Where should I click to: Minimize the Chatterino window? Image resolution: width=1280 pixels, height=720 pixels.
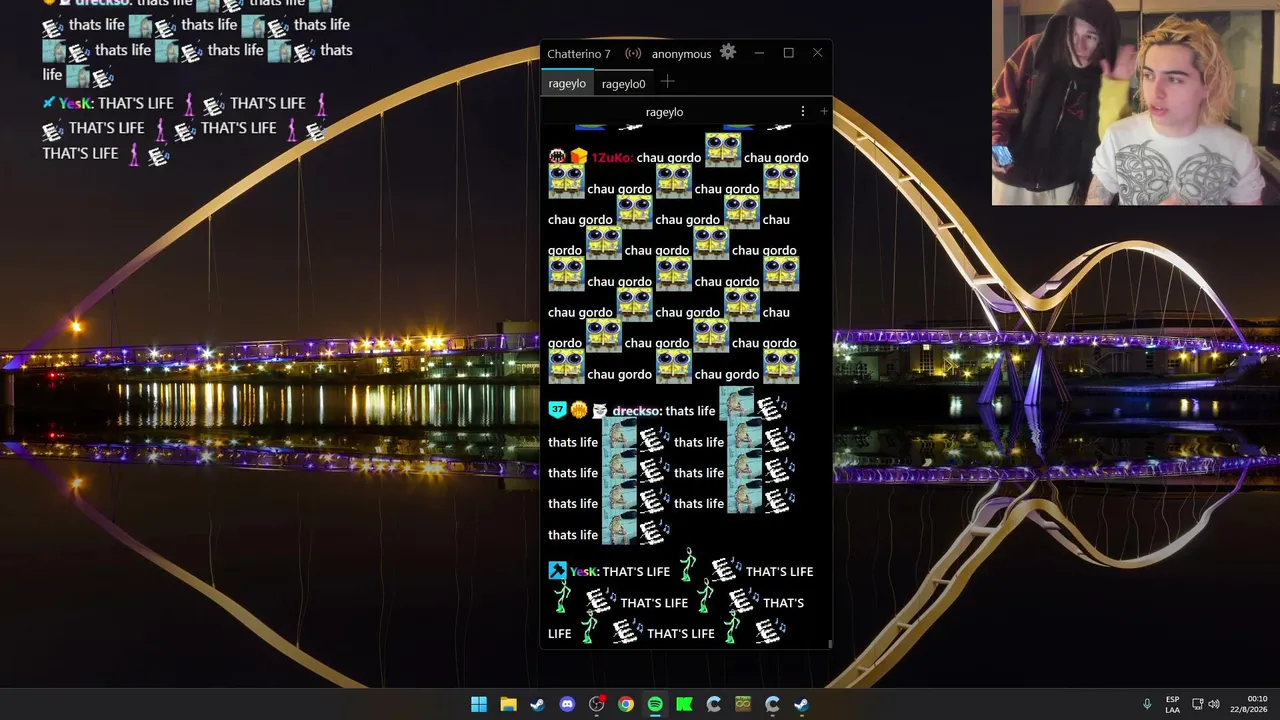pyautogui.click(x=759, y=53)
